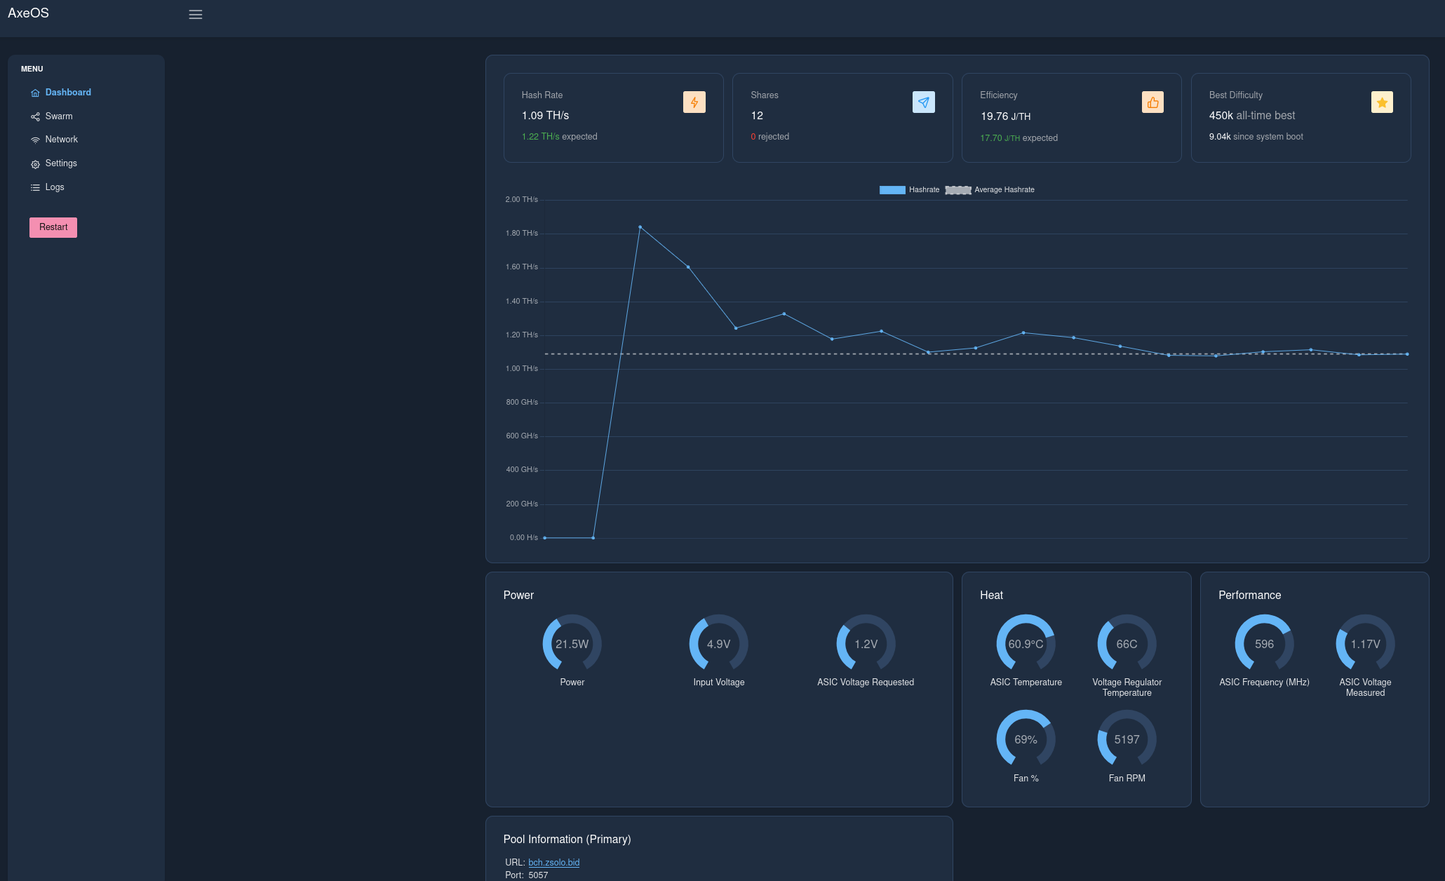Viewport: 1445px width, 881px height.
Task: Click the star Best Difficulty icon
Action: [1381, 102]
